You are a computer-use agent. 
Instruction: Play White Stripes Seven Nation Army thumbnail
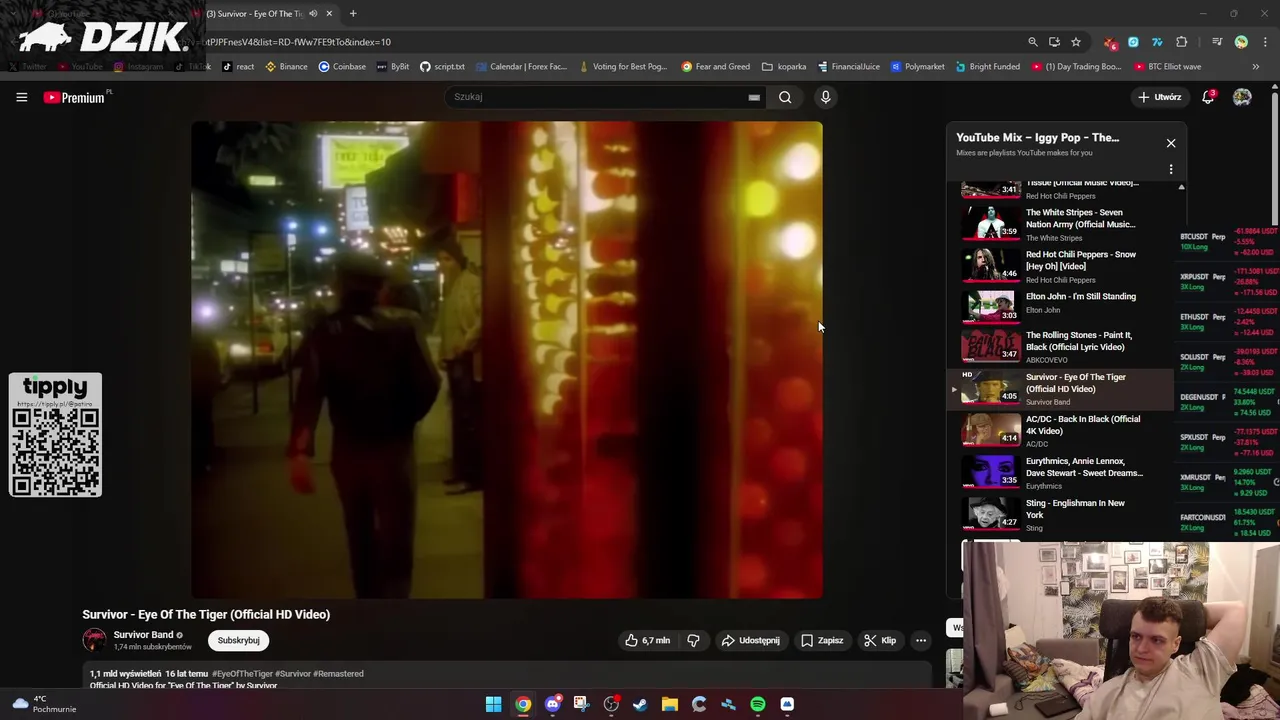[x=990, y=223]
